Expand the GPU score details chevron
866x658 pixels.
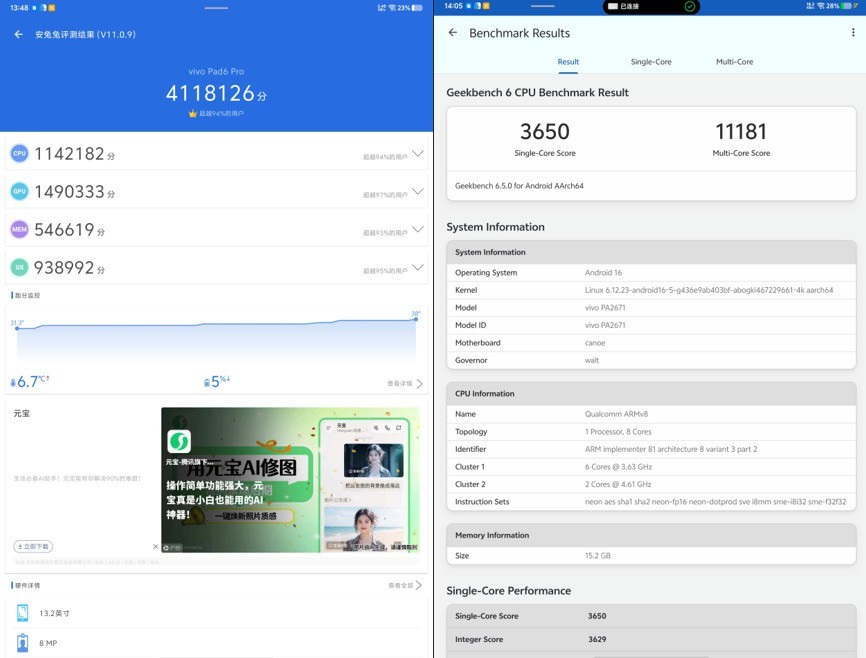pyautogui.click(x=417, y=191)
